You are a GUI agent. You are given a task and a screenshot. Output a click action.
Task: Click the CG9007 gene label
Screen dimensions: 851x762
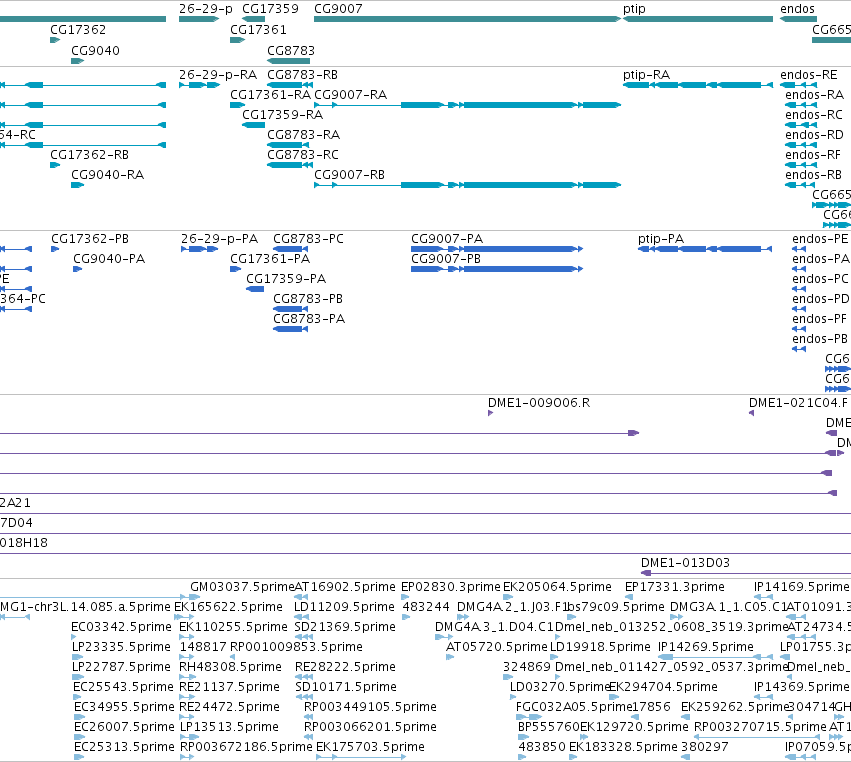(x=338, y=9)
